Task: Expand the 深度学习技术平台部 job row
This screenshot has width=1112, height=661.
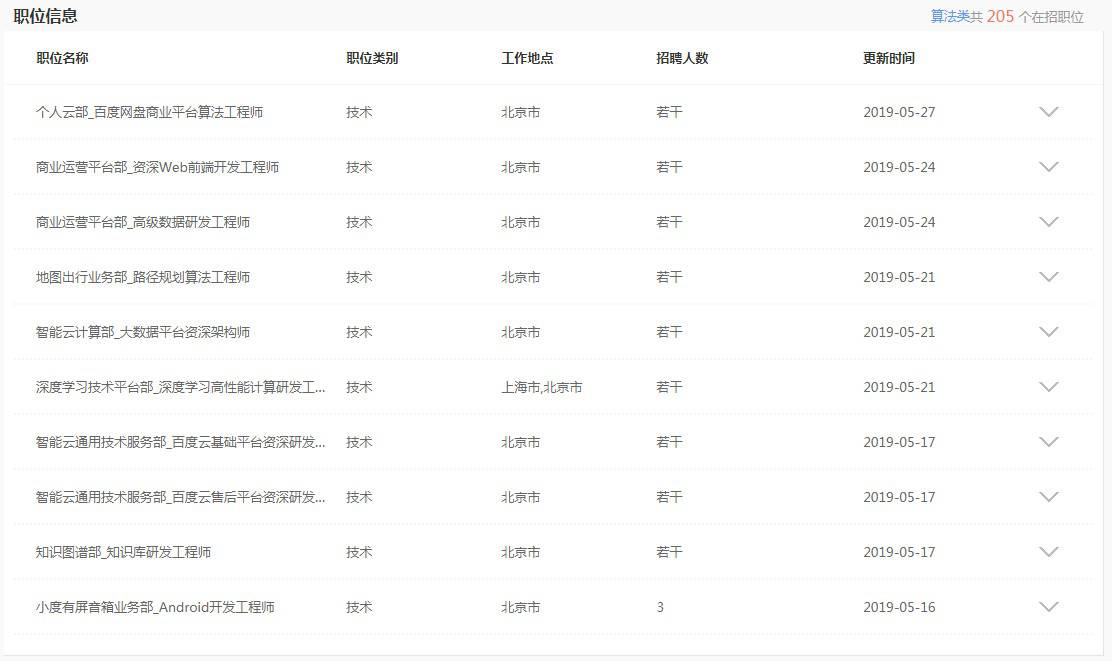Action: point(1048,387)
